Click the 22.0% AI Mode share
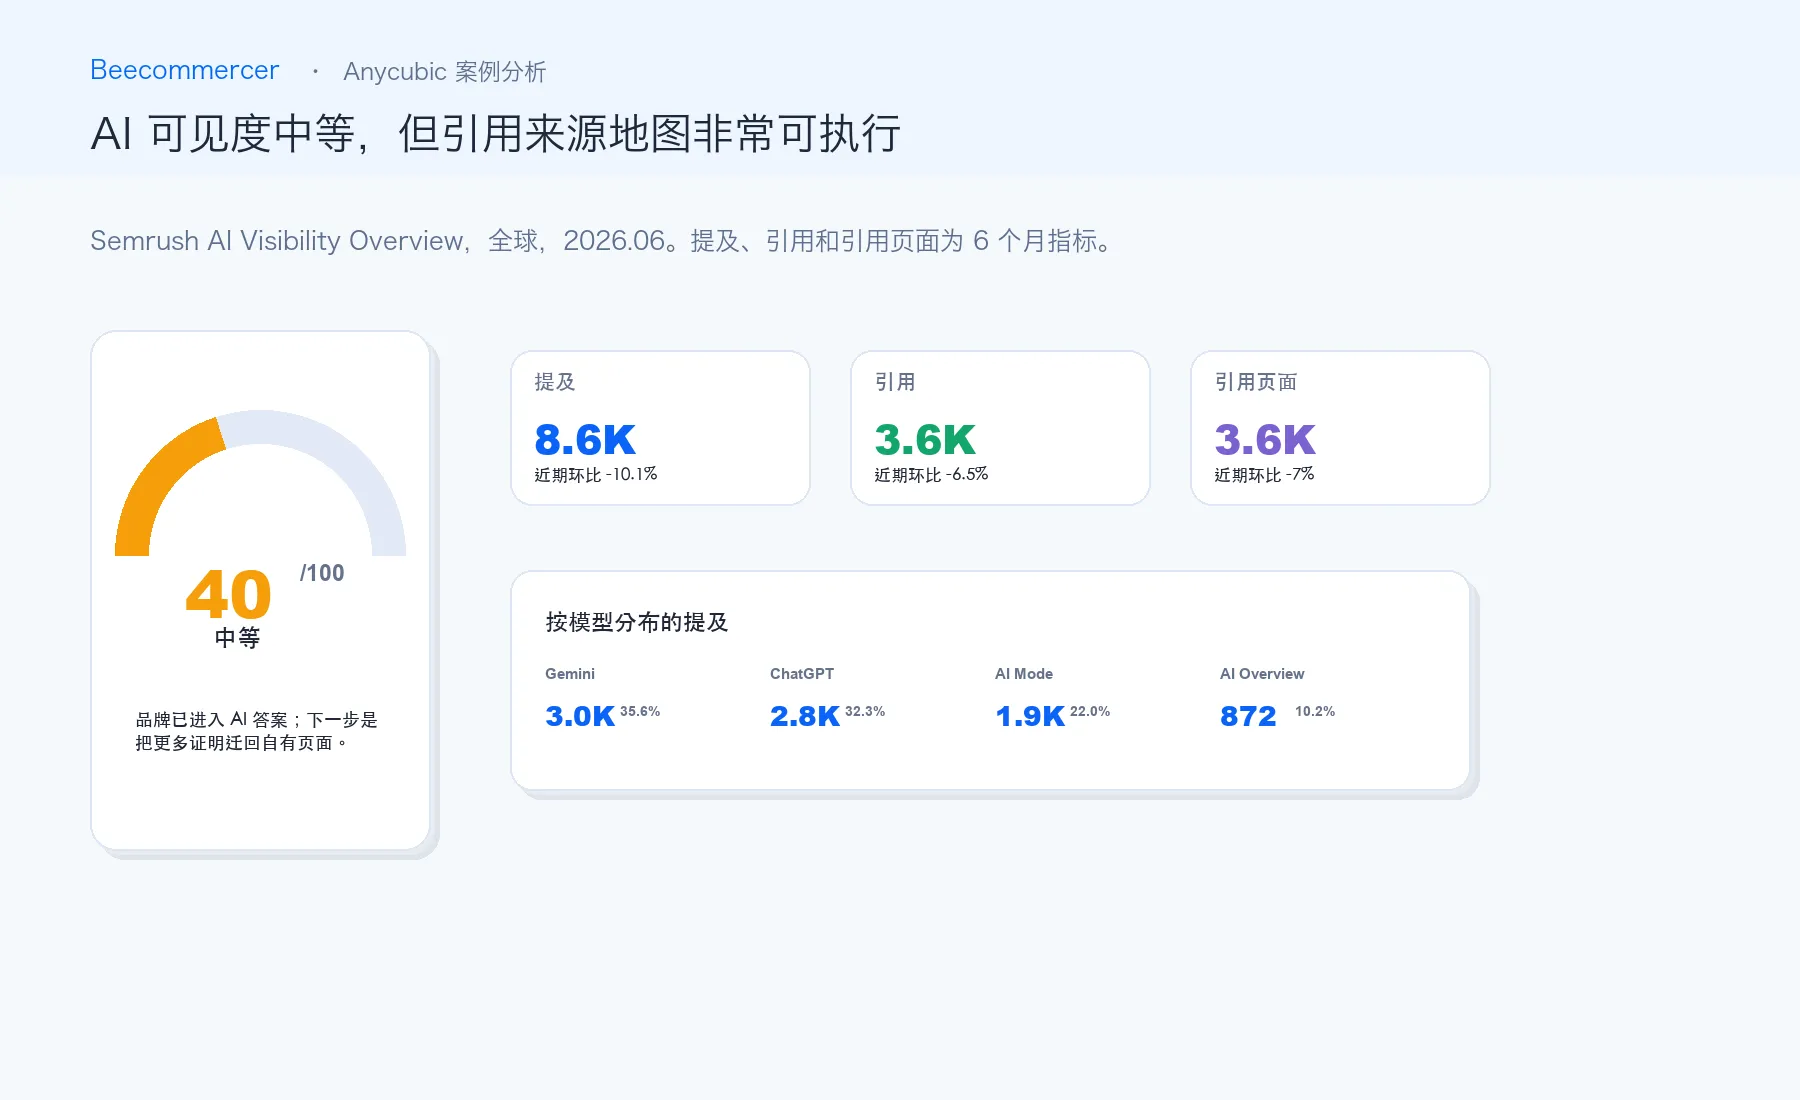This screenshot has width=1800, height=1100. 1090,712
